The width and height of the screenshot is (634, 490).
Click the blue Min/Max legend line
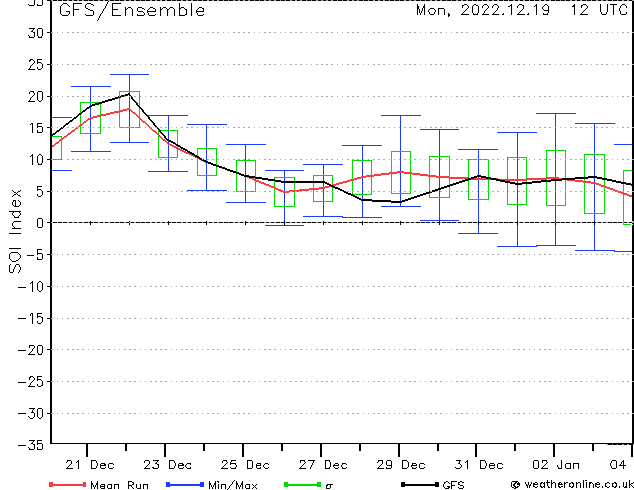pos(185,484)
